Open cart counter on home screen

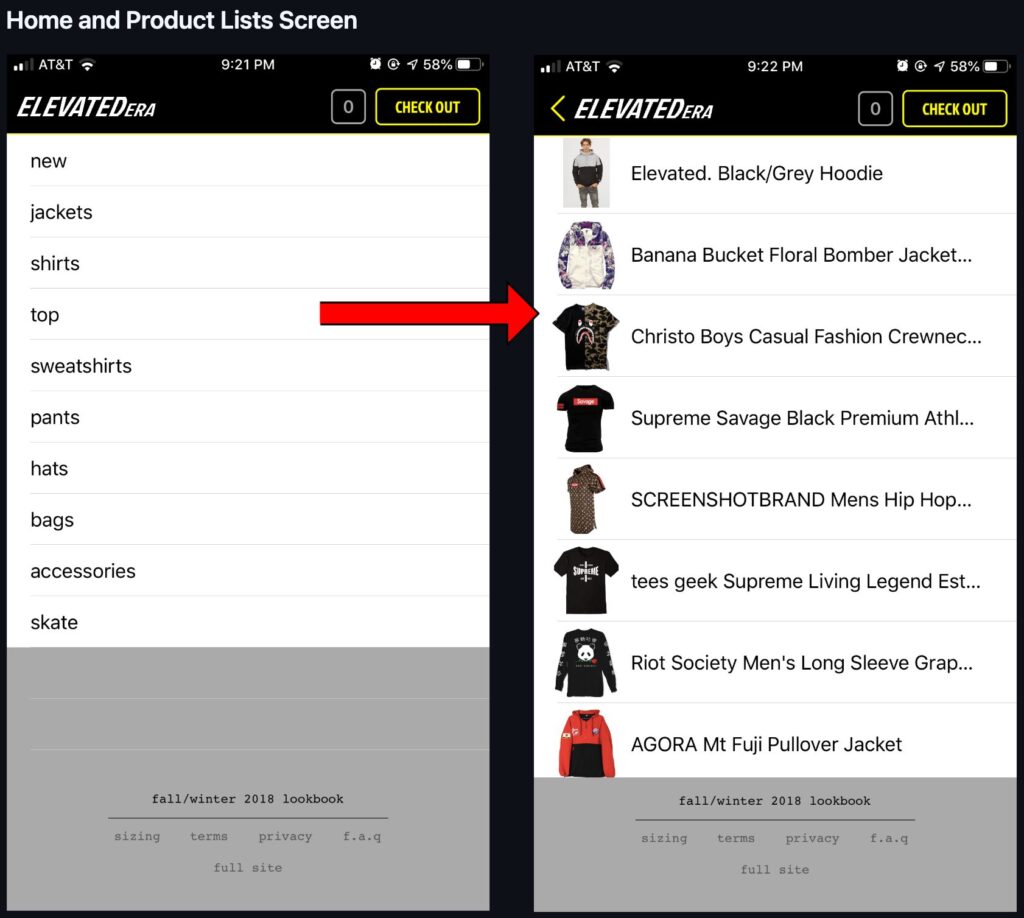(348, 107)
